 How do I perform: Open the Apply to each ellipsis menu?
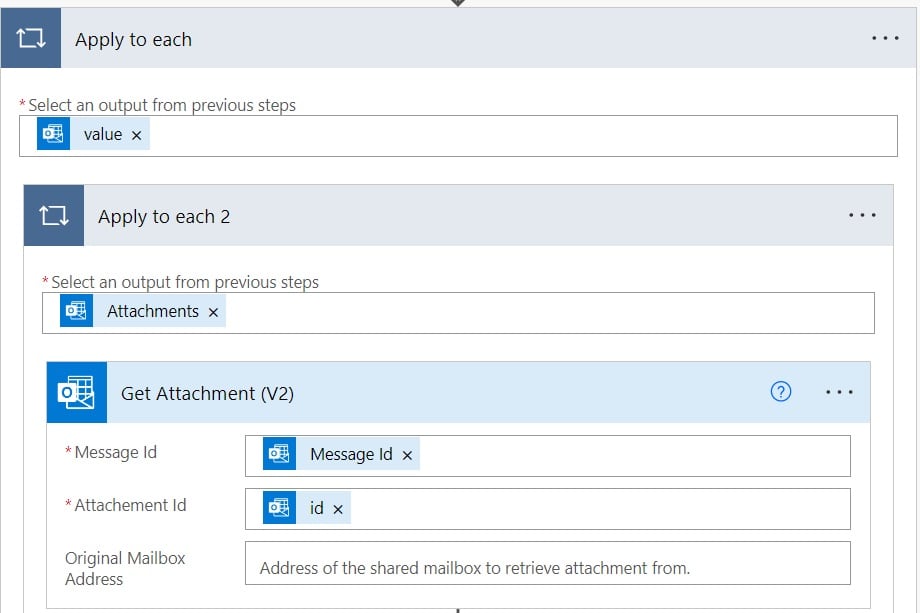click(885, 38)
